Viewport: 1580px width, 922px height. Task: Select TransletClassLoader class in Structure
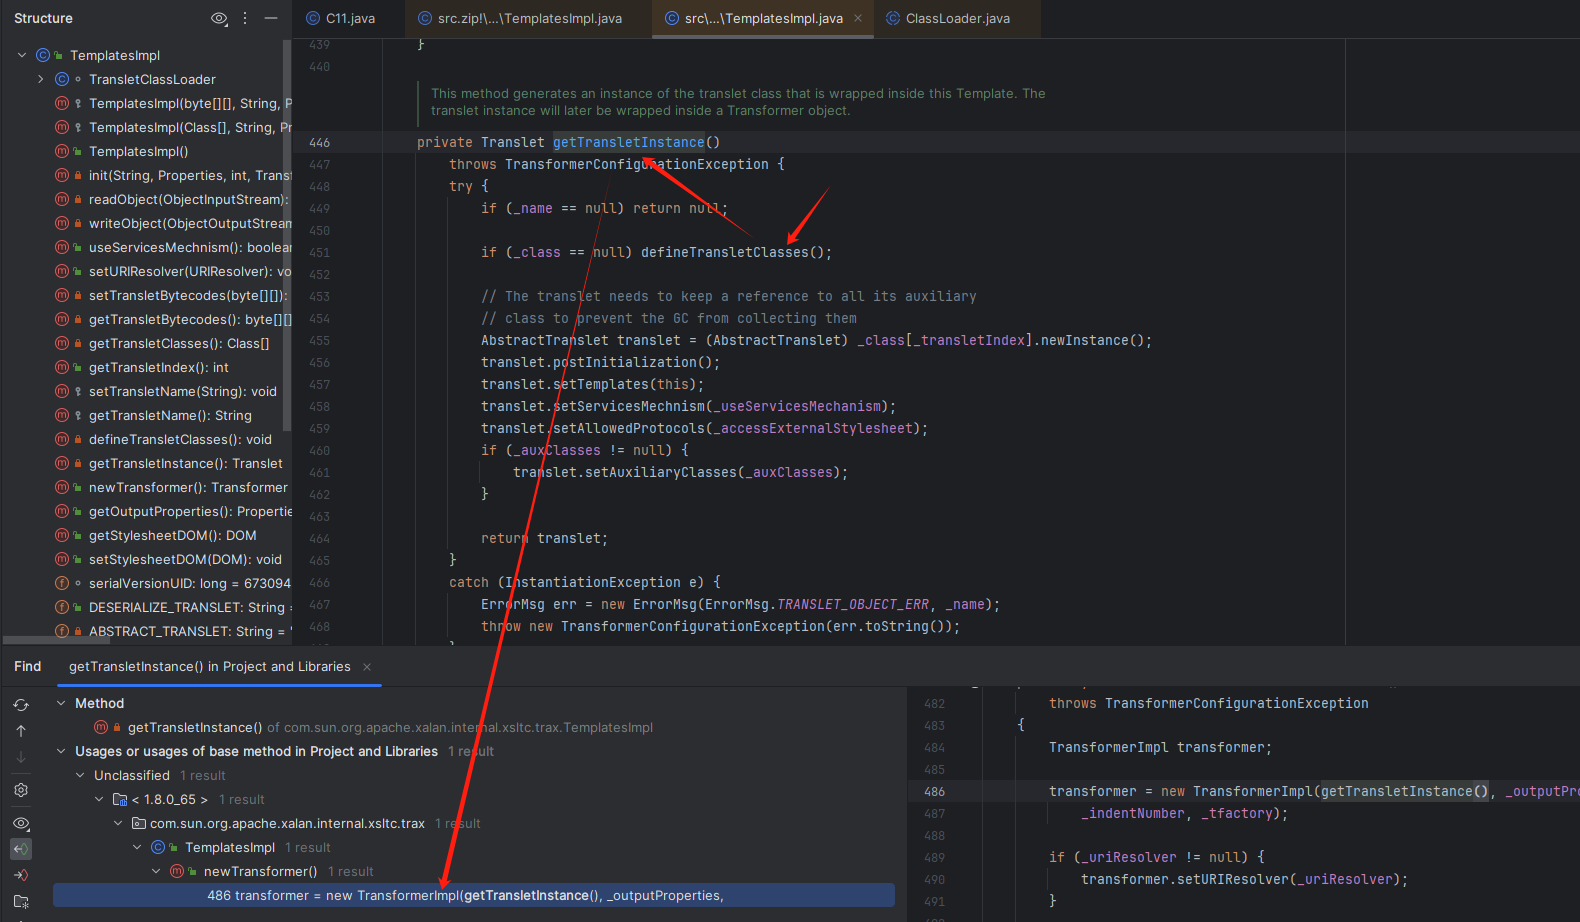click(x=152, y=79)
